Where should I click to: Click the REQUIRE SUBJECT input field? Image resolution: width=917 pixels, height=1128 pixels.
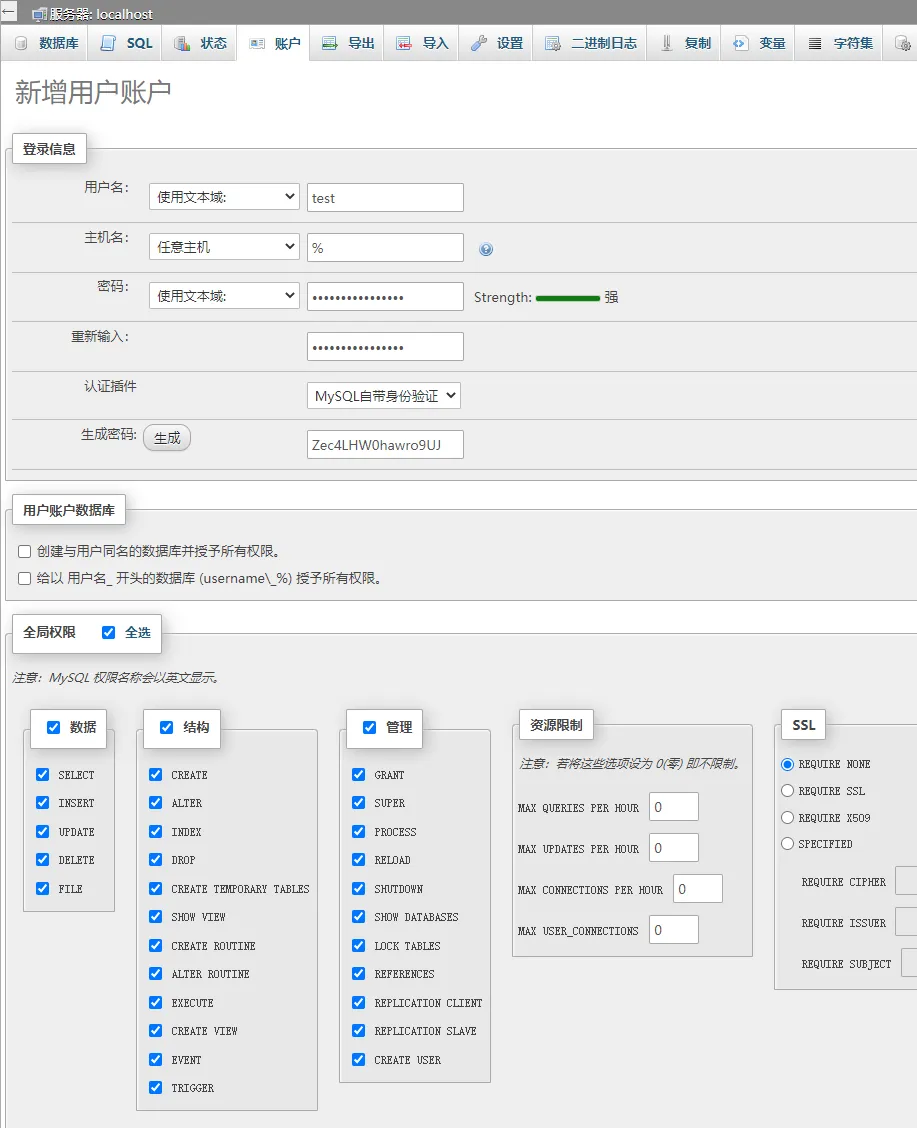coord(909,963)
